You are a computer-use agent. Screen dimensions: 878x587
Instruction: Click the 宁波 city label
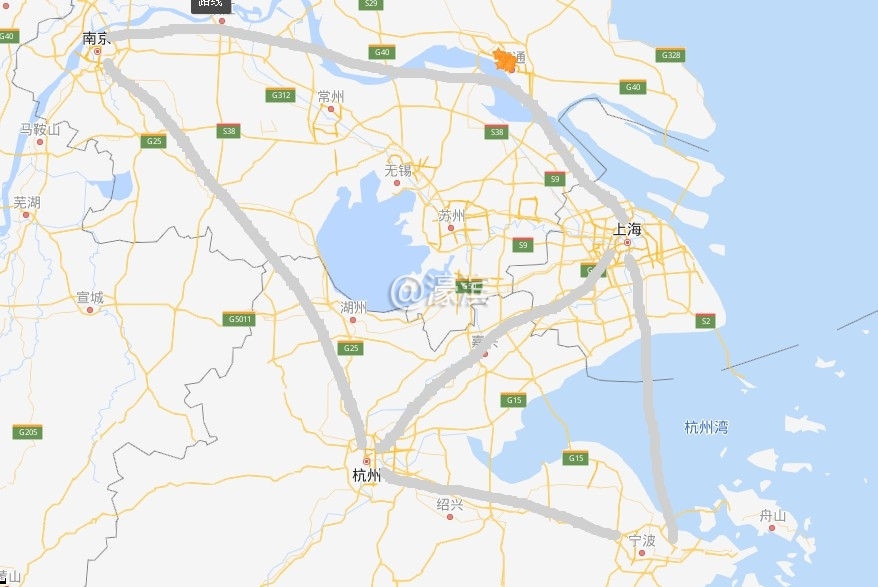[642, 541]
